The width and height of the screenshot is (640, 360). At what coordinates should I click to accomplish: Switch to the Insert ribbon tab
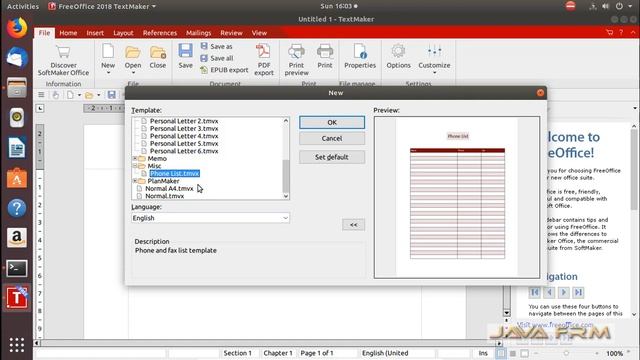[95, 33]
